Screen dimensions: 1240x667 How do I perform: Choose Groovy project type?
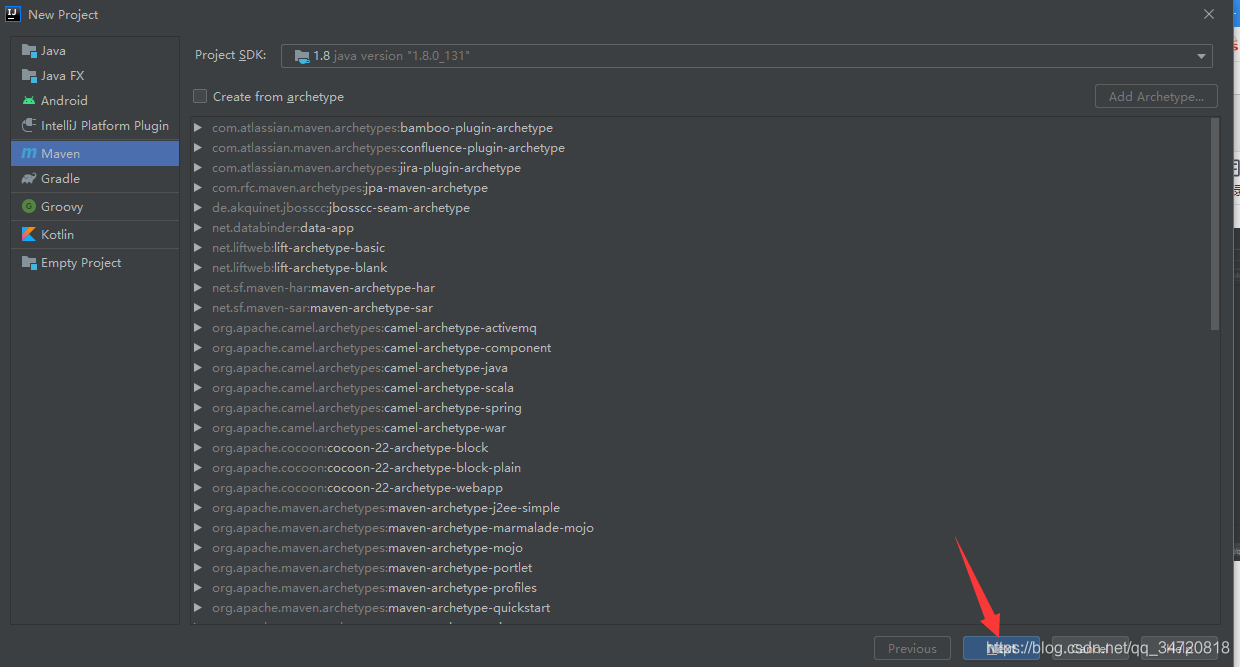pos(95,207)
